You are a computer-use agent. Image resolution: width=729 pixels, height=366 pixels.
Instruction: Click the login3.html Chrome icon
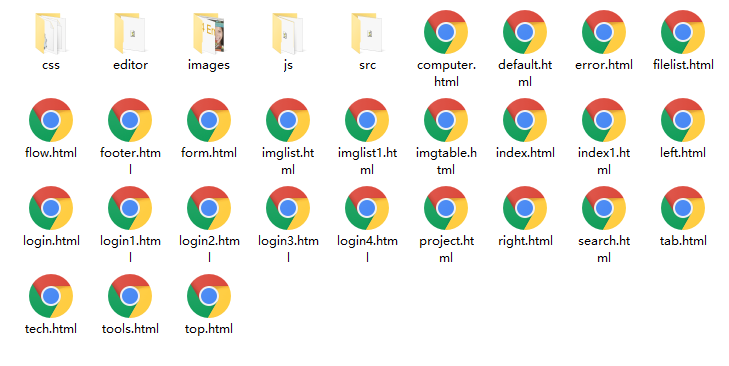coord(288,208)
